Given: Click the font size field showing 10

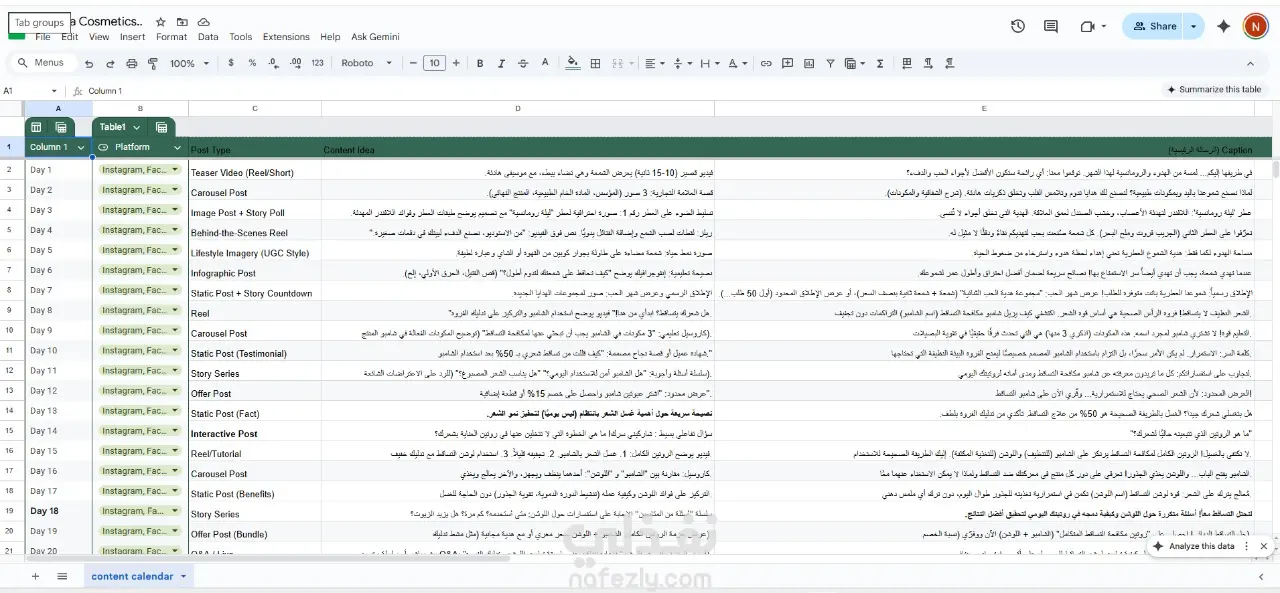Looking at the screenshot, I should 434,63.
